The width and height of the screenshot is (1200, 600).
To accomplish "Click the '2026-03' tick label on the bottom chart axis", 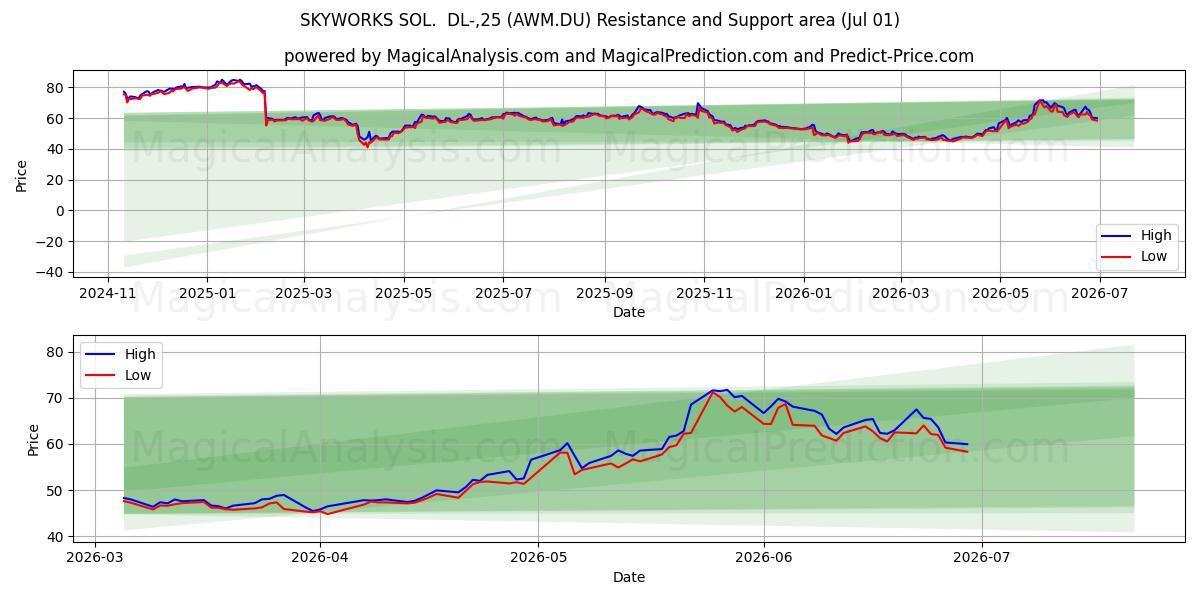I will pyautogui.click(x=94, y=559).
